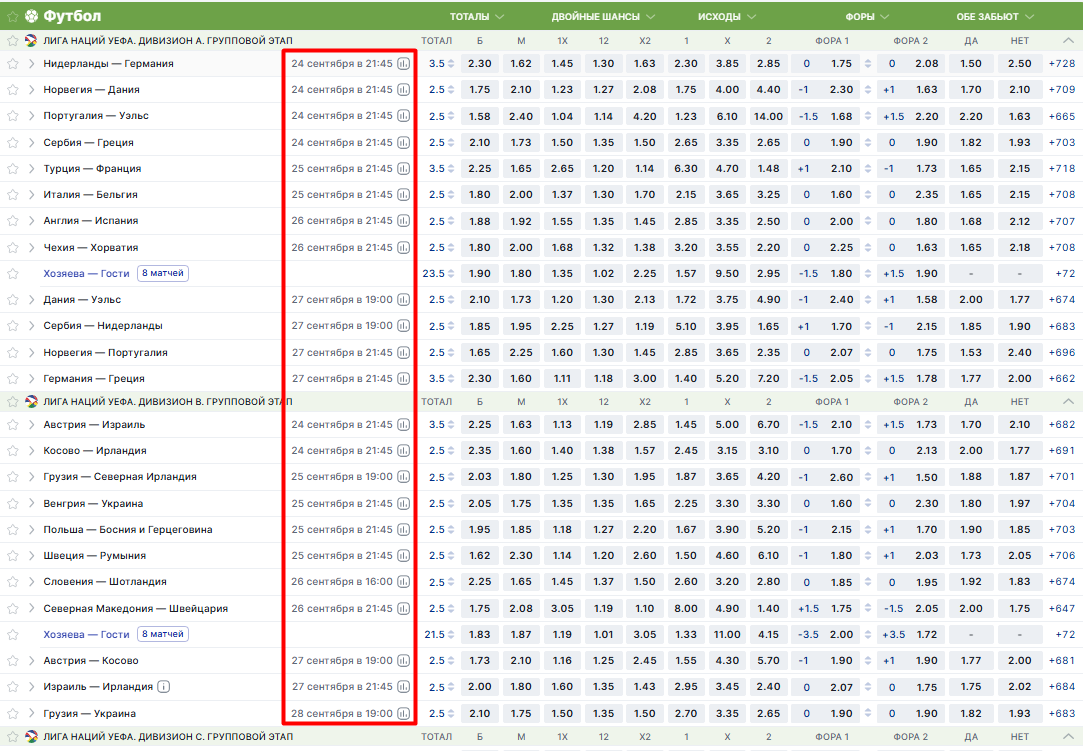Screen dimensions: 1083x751
Task: Open statistics icon for Германия — Греция match
Action: (x=403, y=379)
